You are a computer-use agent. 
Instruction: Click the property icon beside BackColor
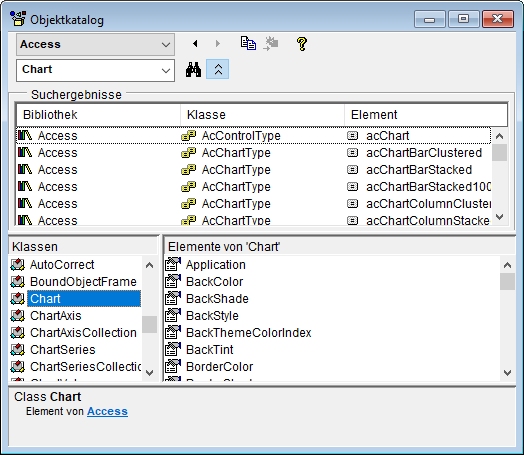coord(173,281)
